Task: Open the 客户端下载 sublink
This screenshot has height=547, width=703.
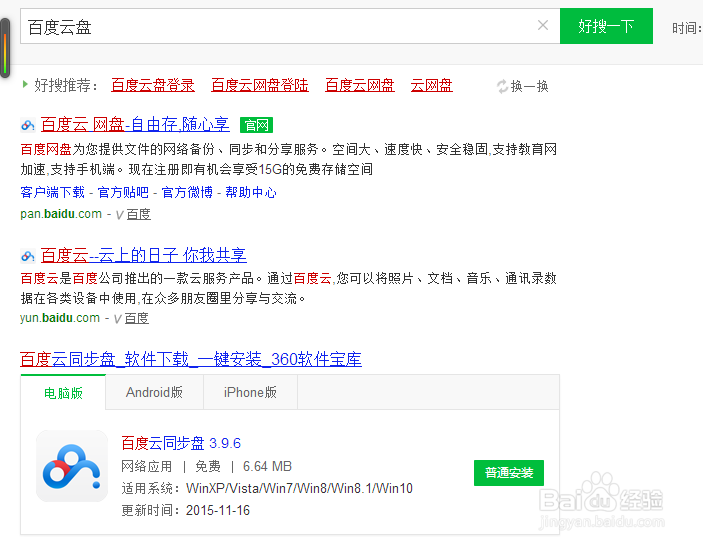Action: click(x=52, y=192)
